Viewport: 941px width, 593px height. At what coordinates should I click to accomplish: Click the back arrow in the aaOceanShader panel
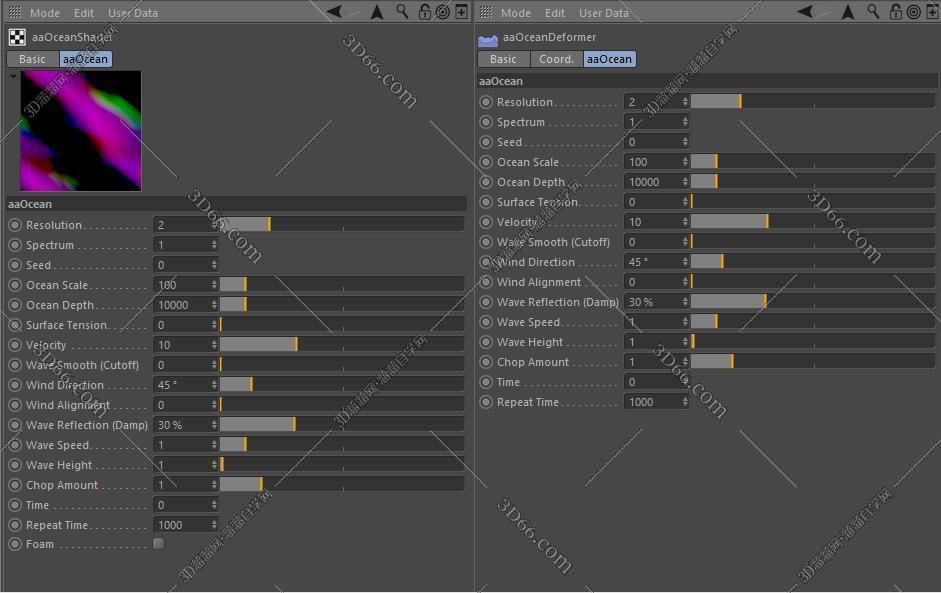(334, 12)
